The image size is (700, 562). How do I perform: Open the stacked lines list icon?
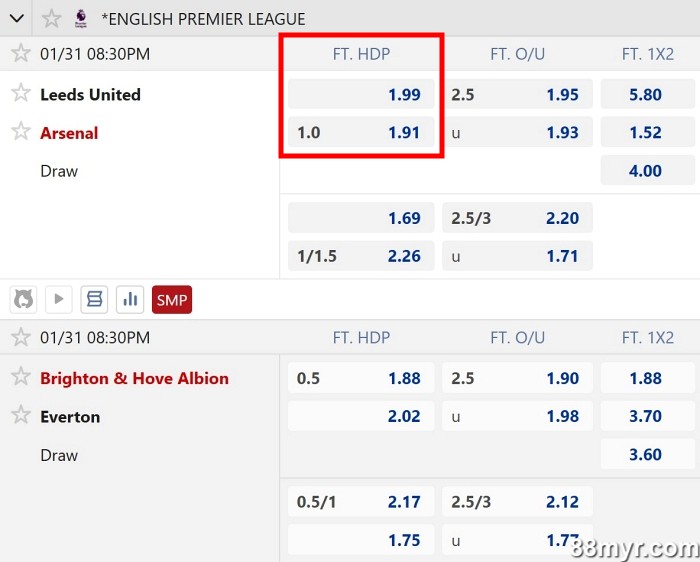[x=94, y=298]
